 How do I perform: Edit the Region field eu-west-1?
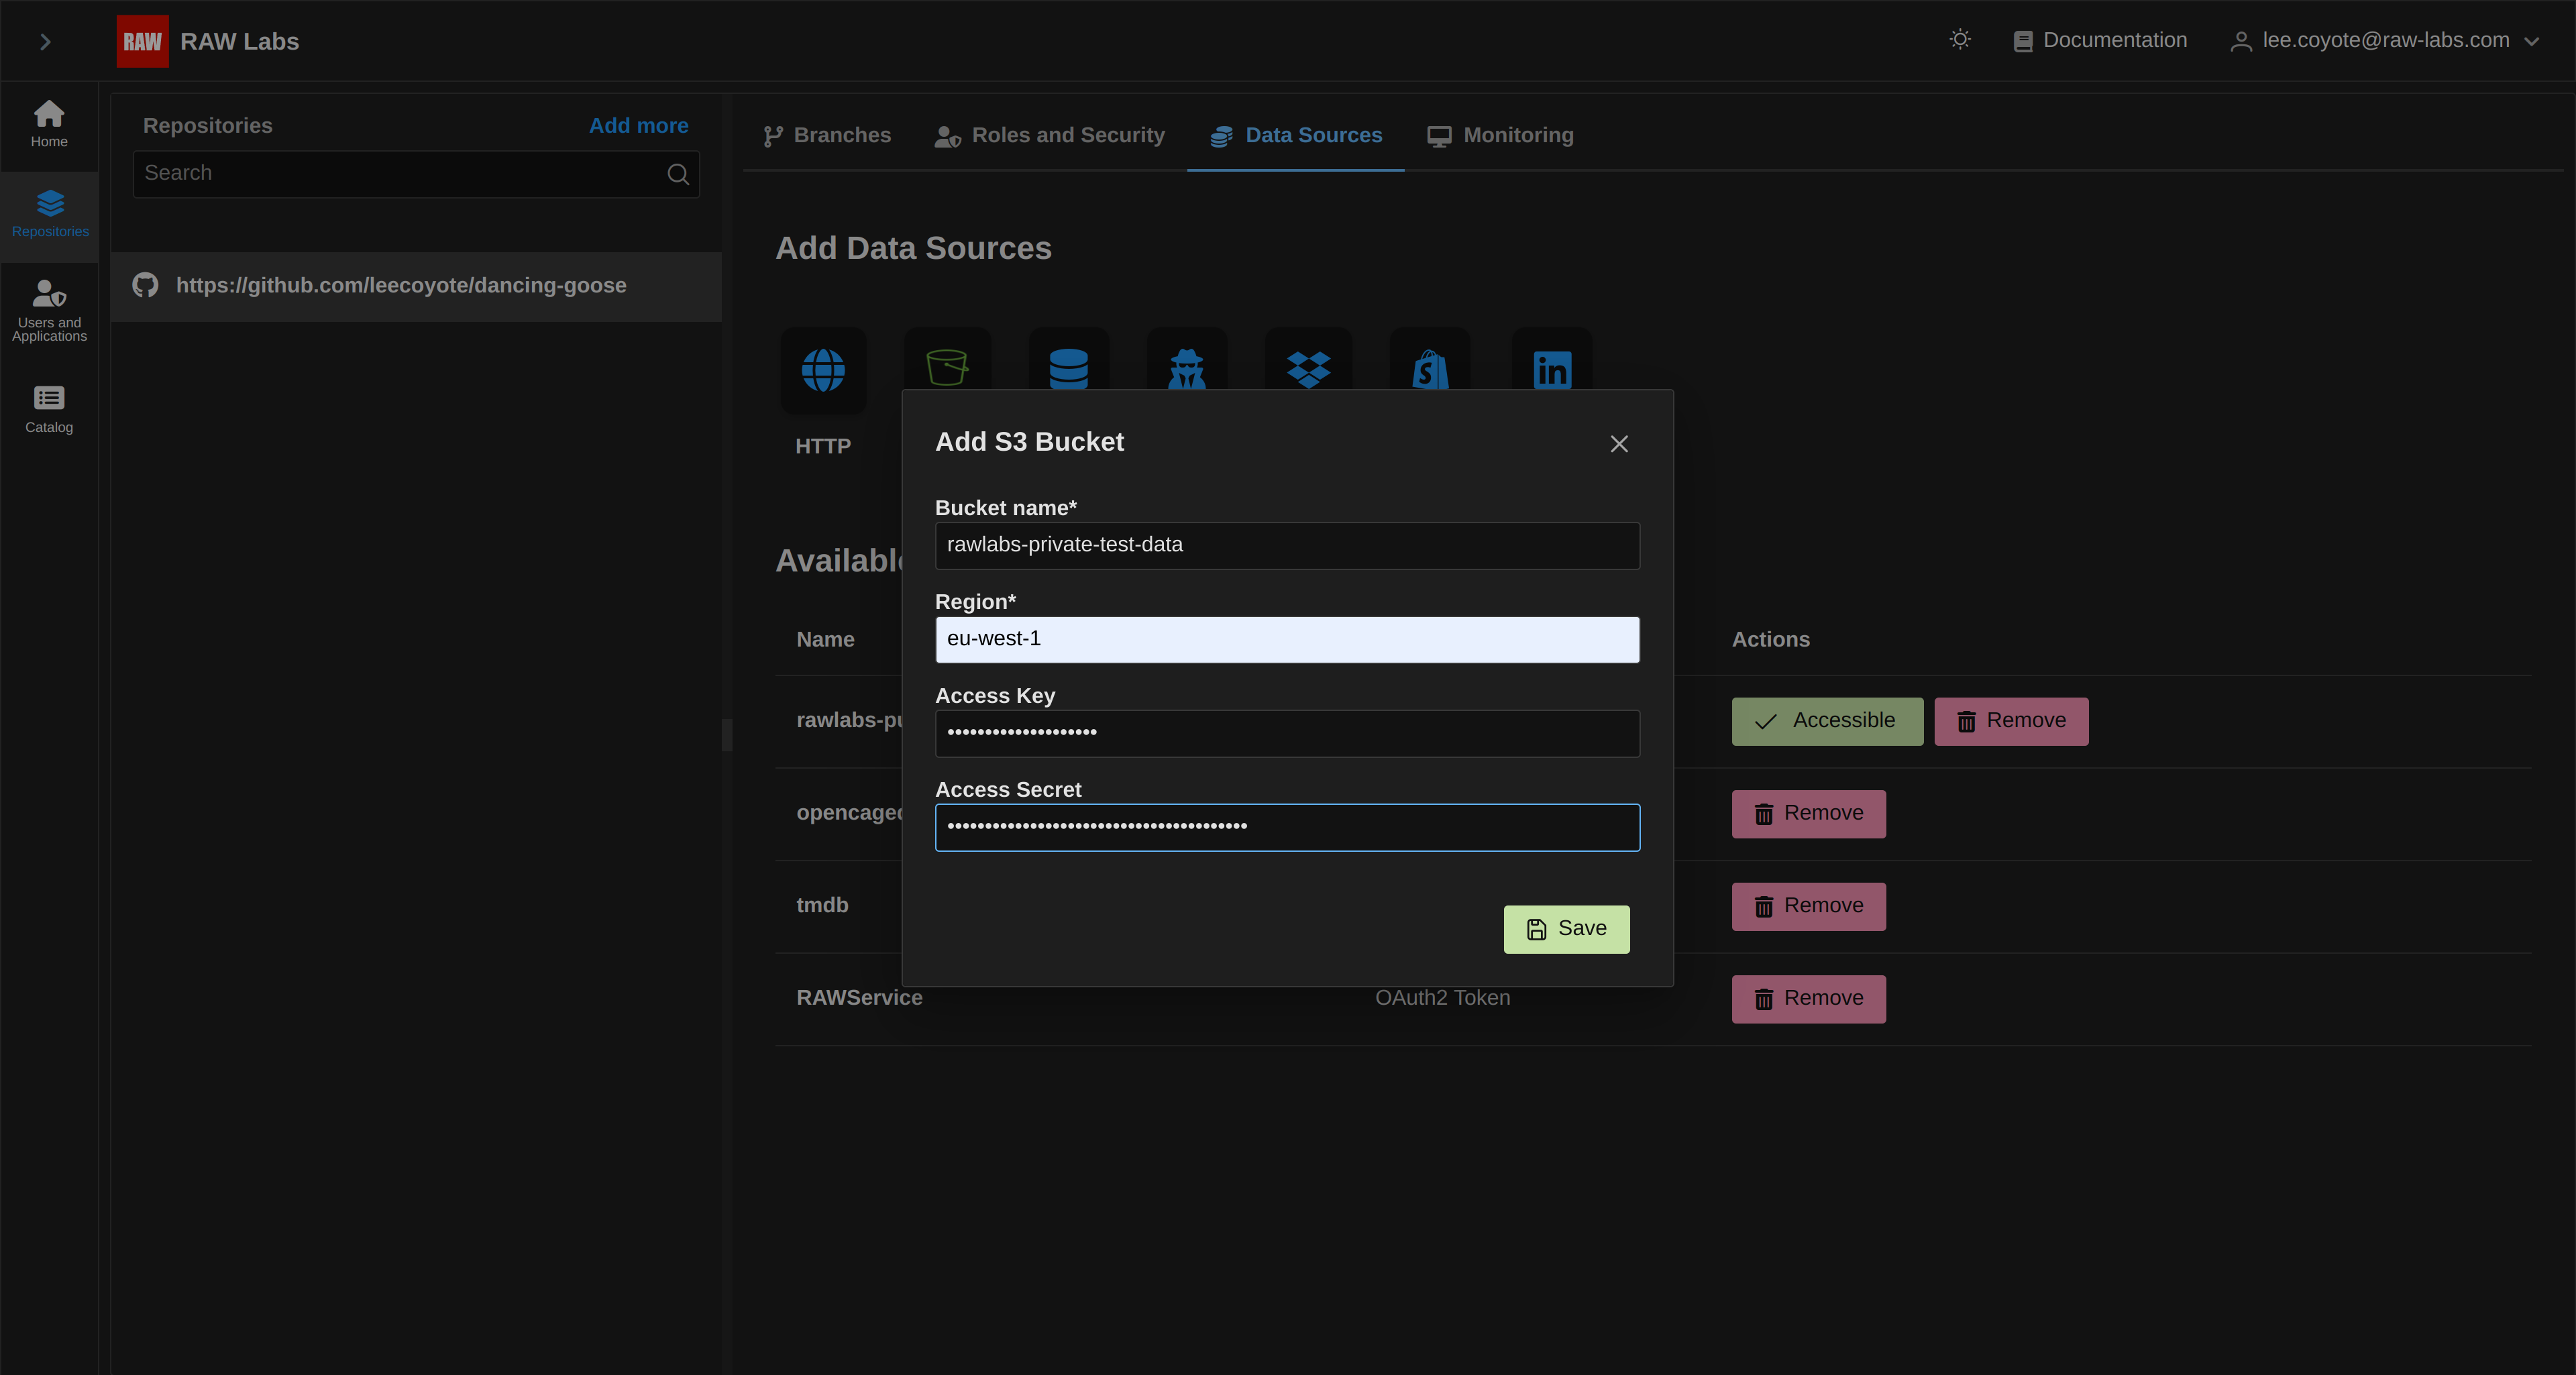pyautogui.click(x=1287, y=640)
